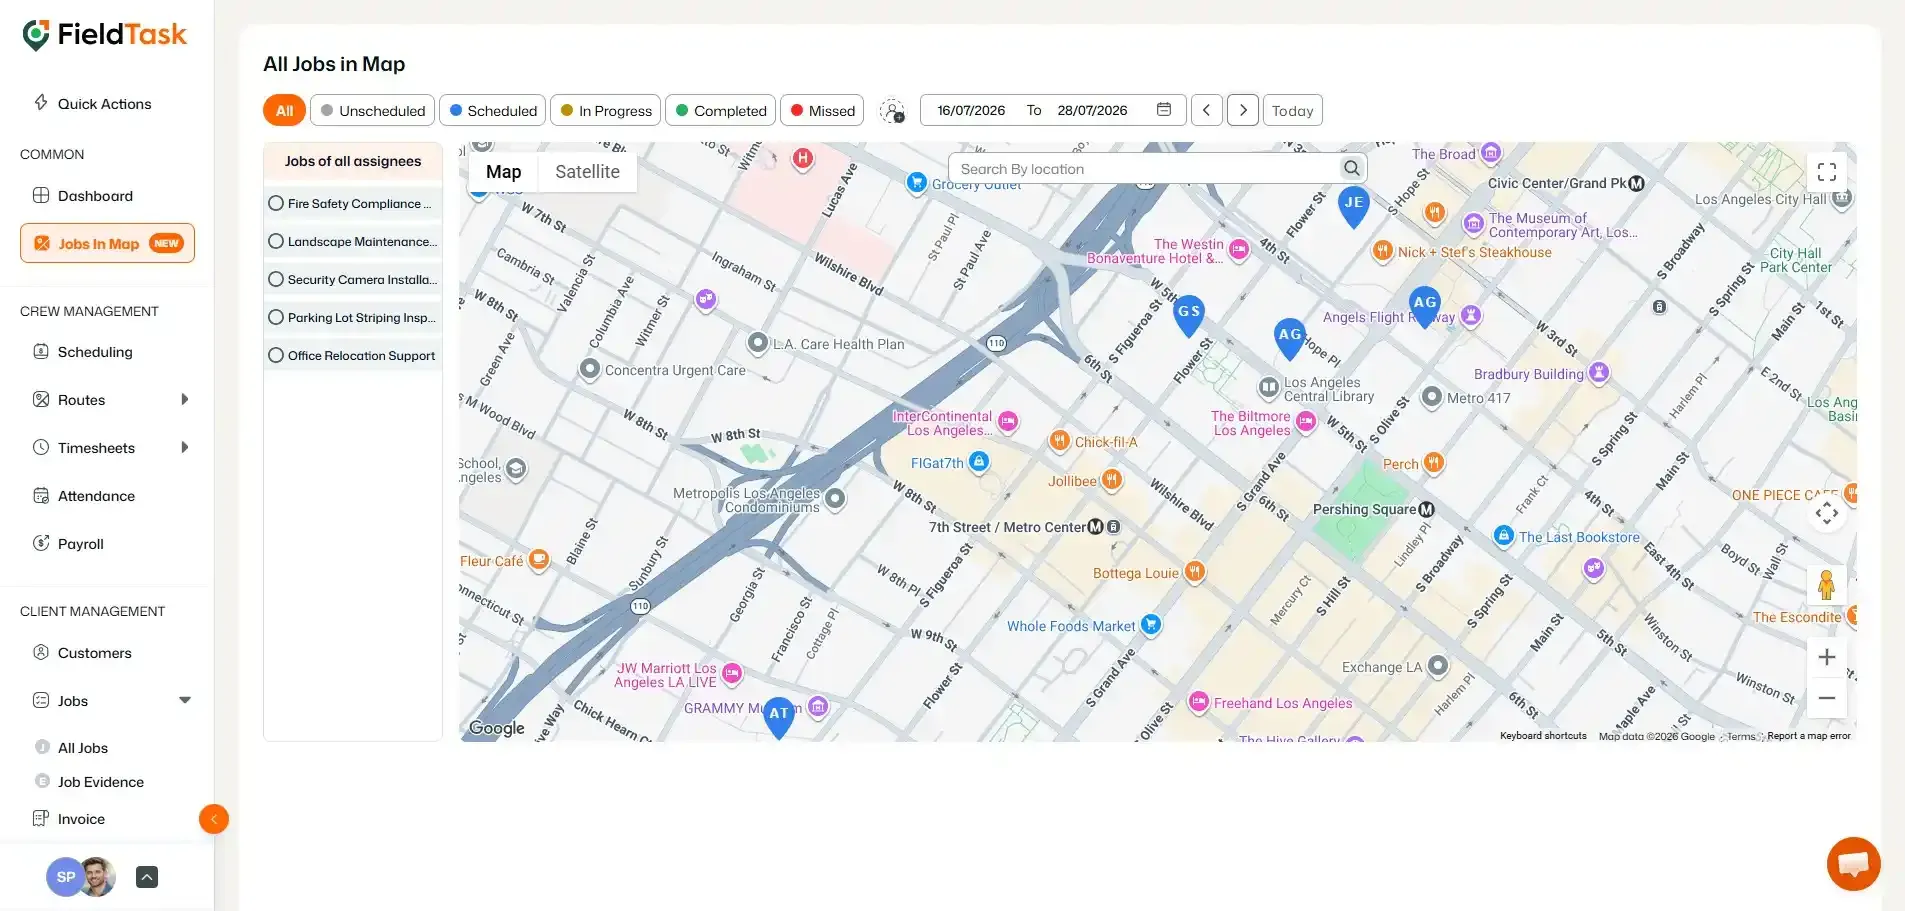
Task: Open the chat support bubble
Action: coord(1853,863)
